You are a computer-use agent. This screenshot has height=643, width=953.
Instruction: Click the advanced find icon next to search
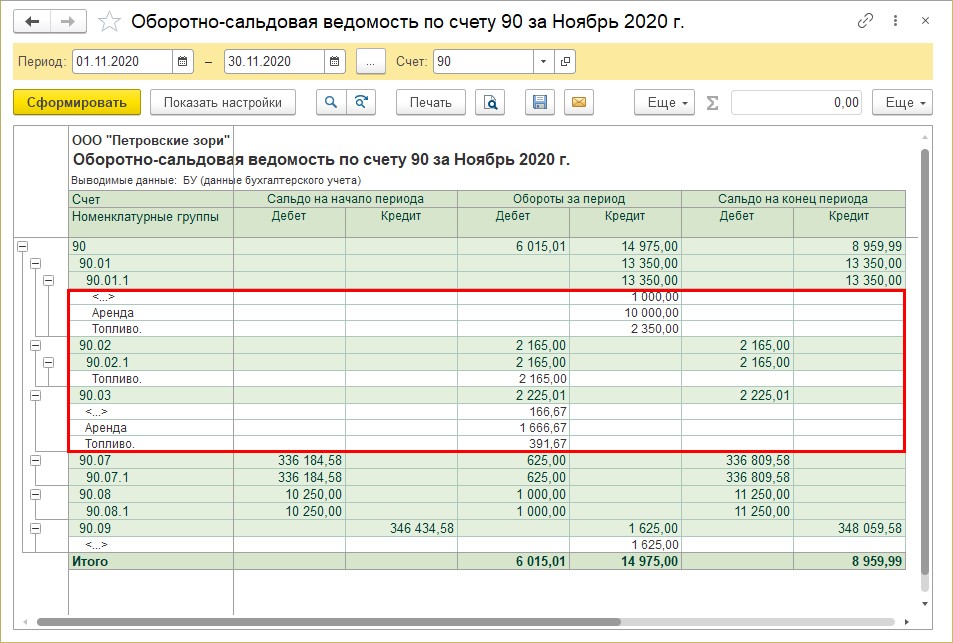tap(359, 102)
